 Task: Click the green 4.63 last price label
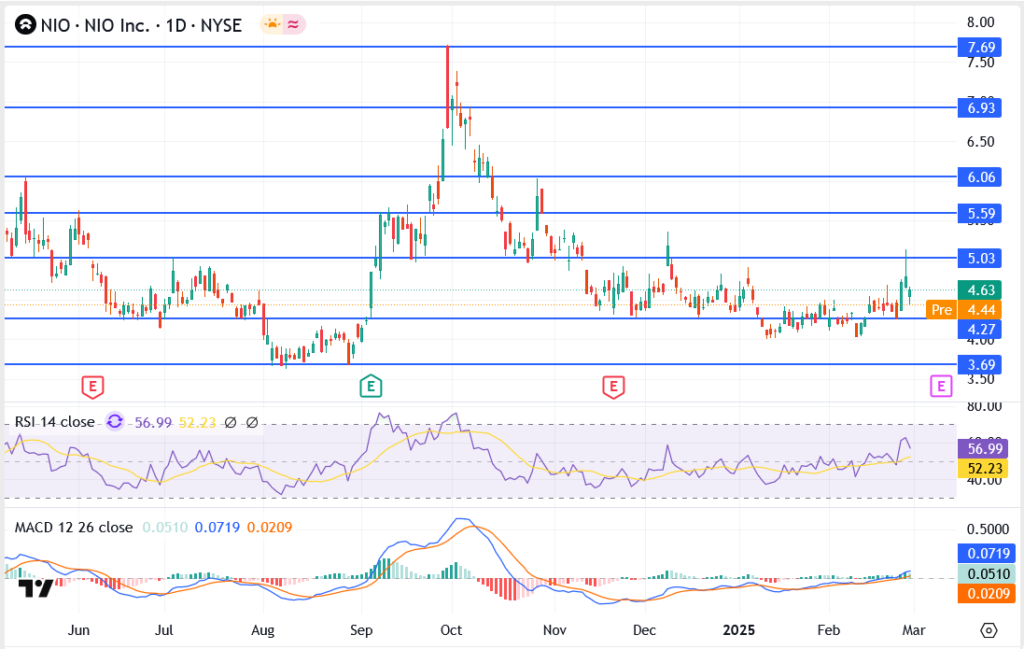(x=975, y=290)
